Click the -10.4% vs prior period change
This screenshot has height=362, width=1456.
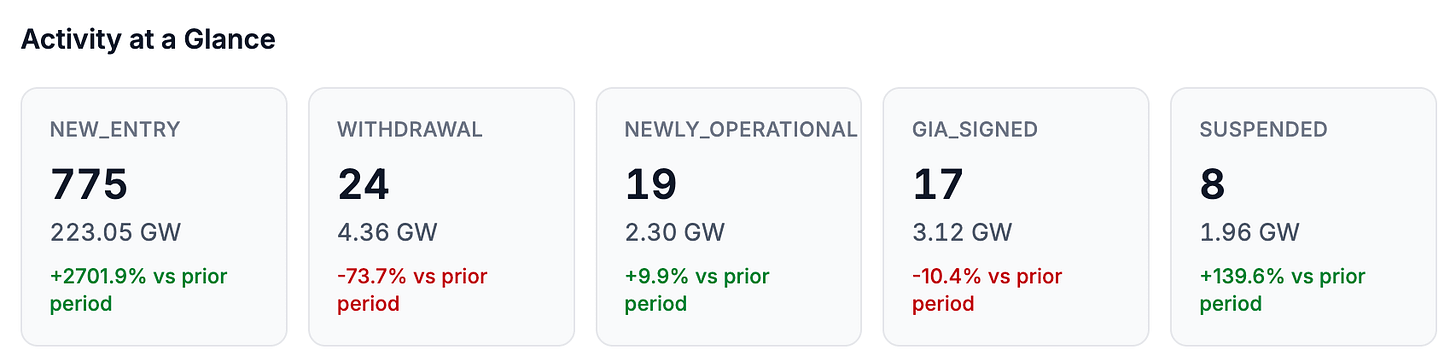[x=987, y=289]
